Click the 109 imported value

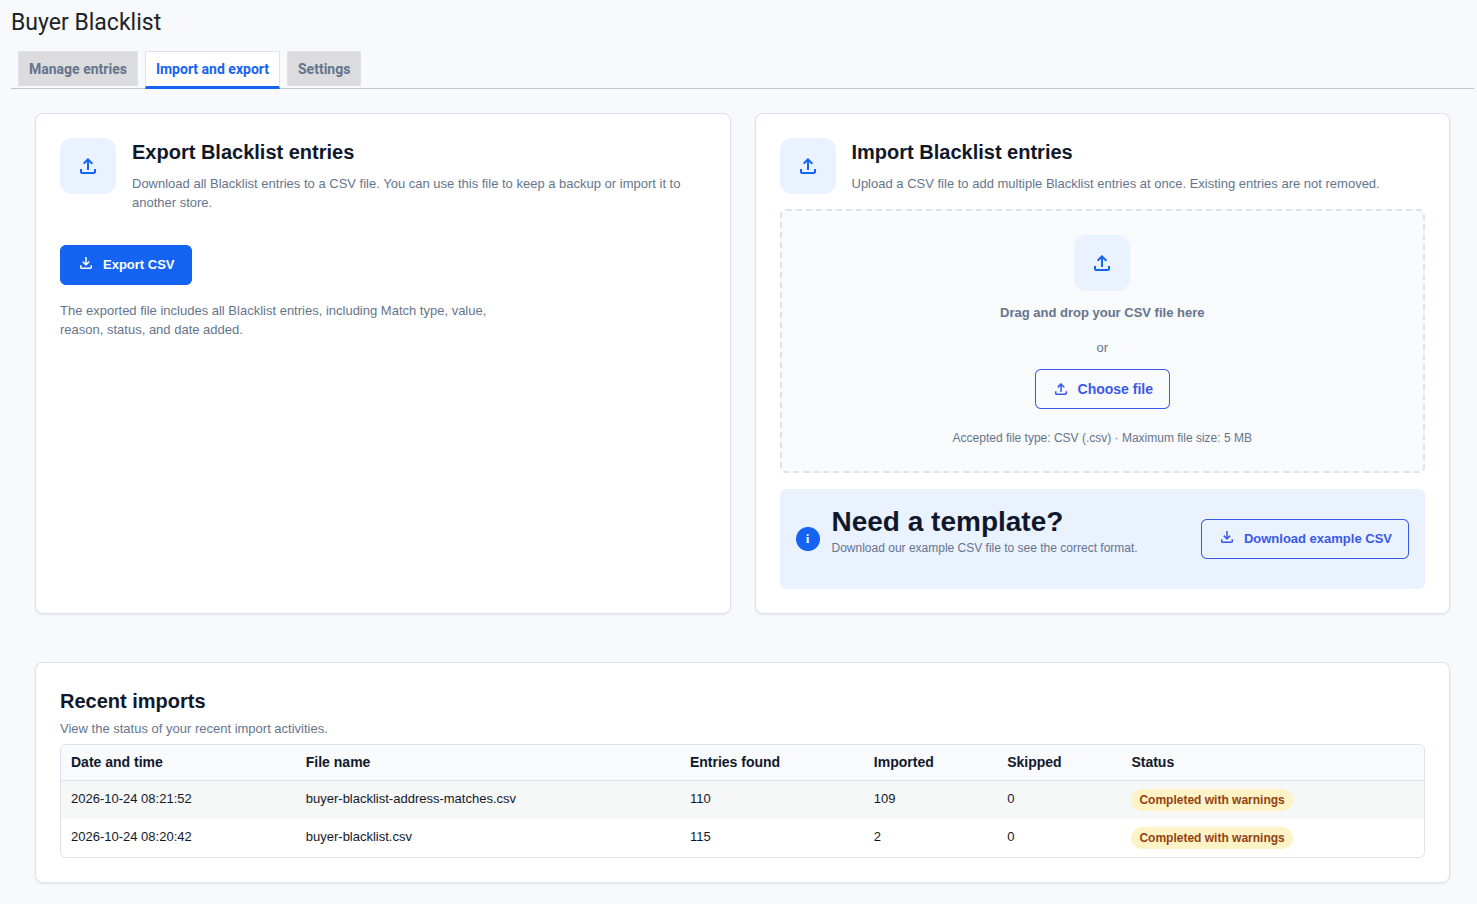885,799
